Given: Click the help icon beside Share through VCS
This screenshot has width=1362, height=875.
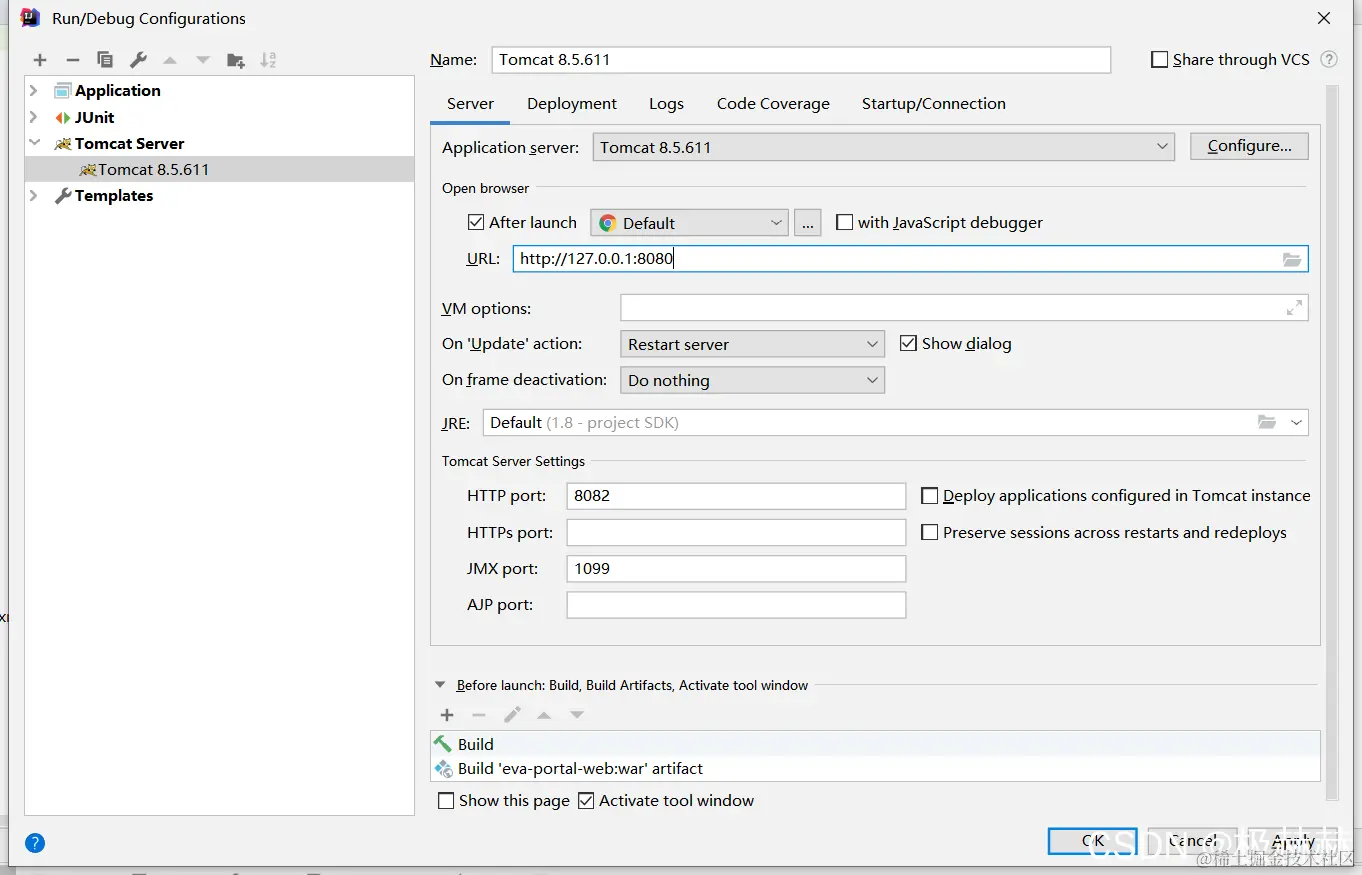Looking at the screenshot, I should point(1329,59).
